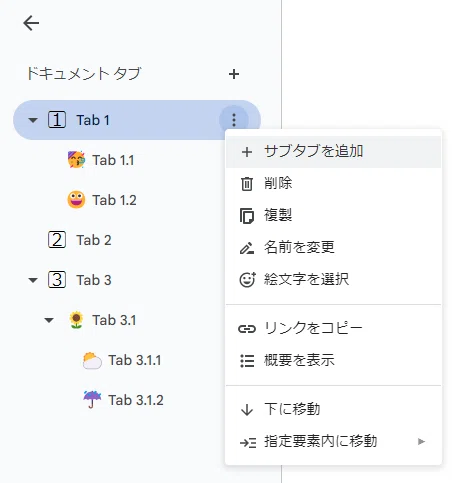Collapse the Tab 3 tree
Image resolution: width=472 pixels, height=483 pixels.
[33, 280]
